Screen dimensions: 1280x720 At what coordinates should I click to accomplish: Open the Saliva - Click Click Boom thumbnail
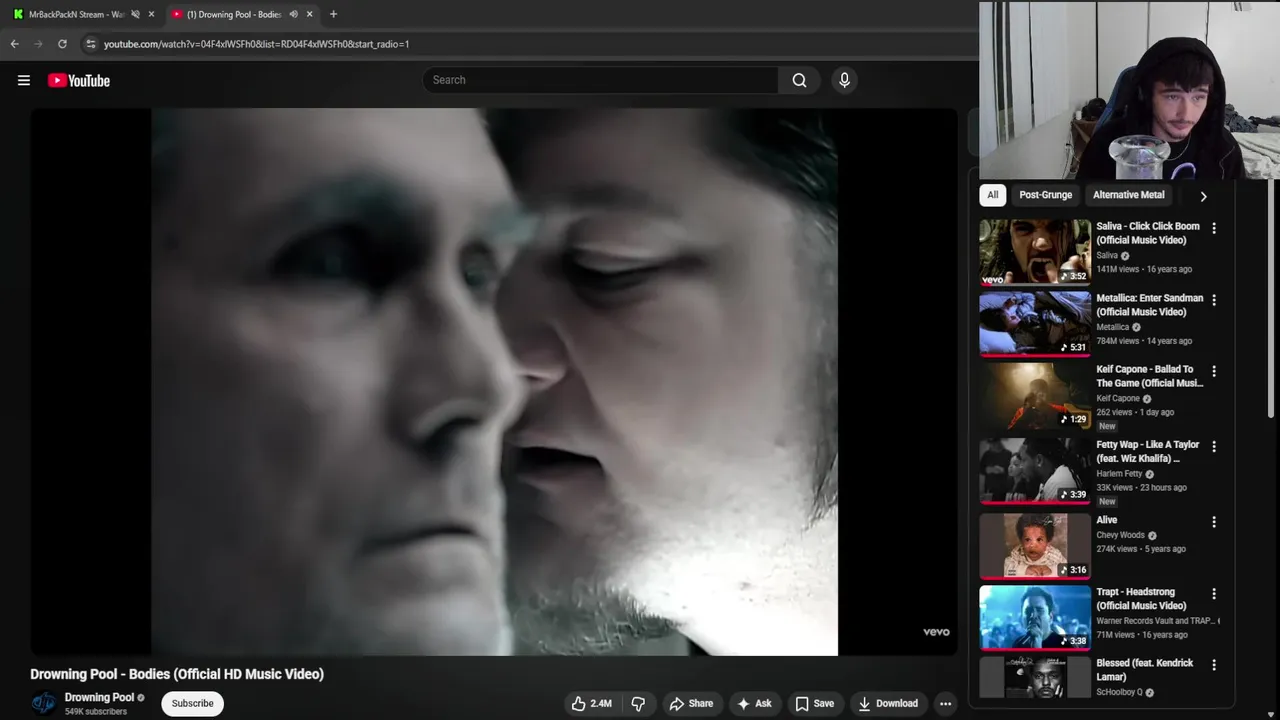[1035, 252]
